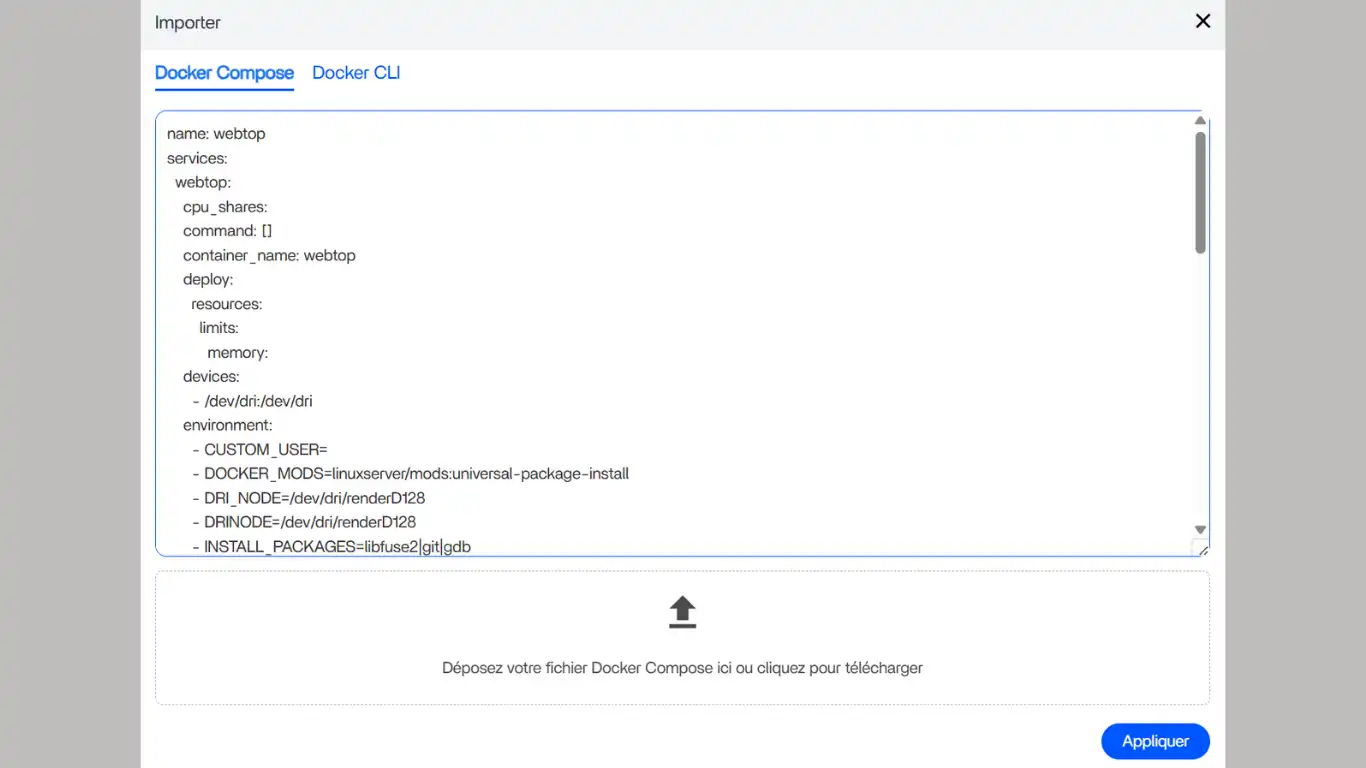Click the 'container_name: webtop' line
Viewport: 1366px width, 768px height.
coord(269,256)
